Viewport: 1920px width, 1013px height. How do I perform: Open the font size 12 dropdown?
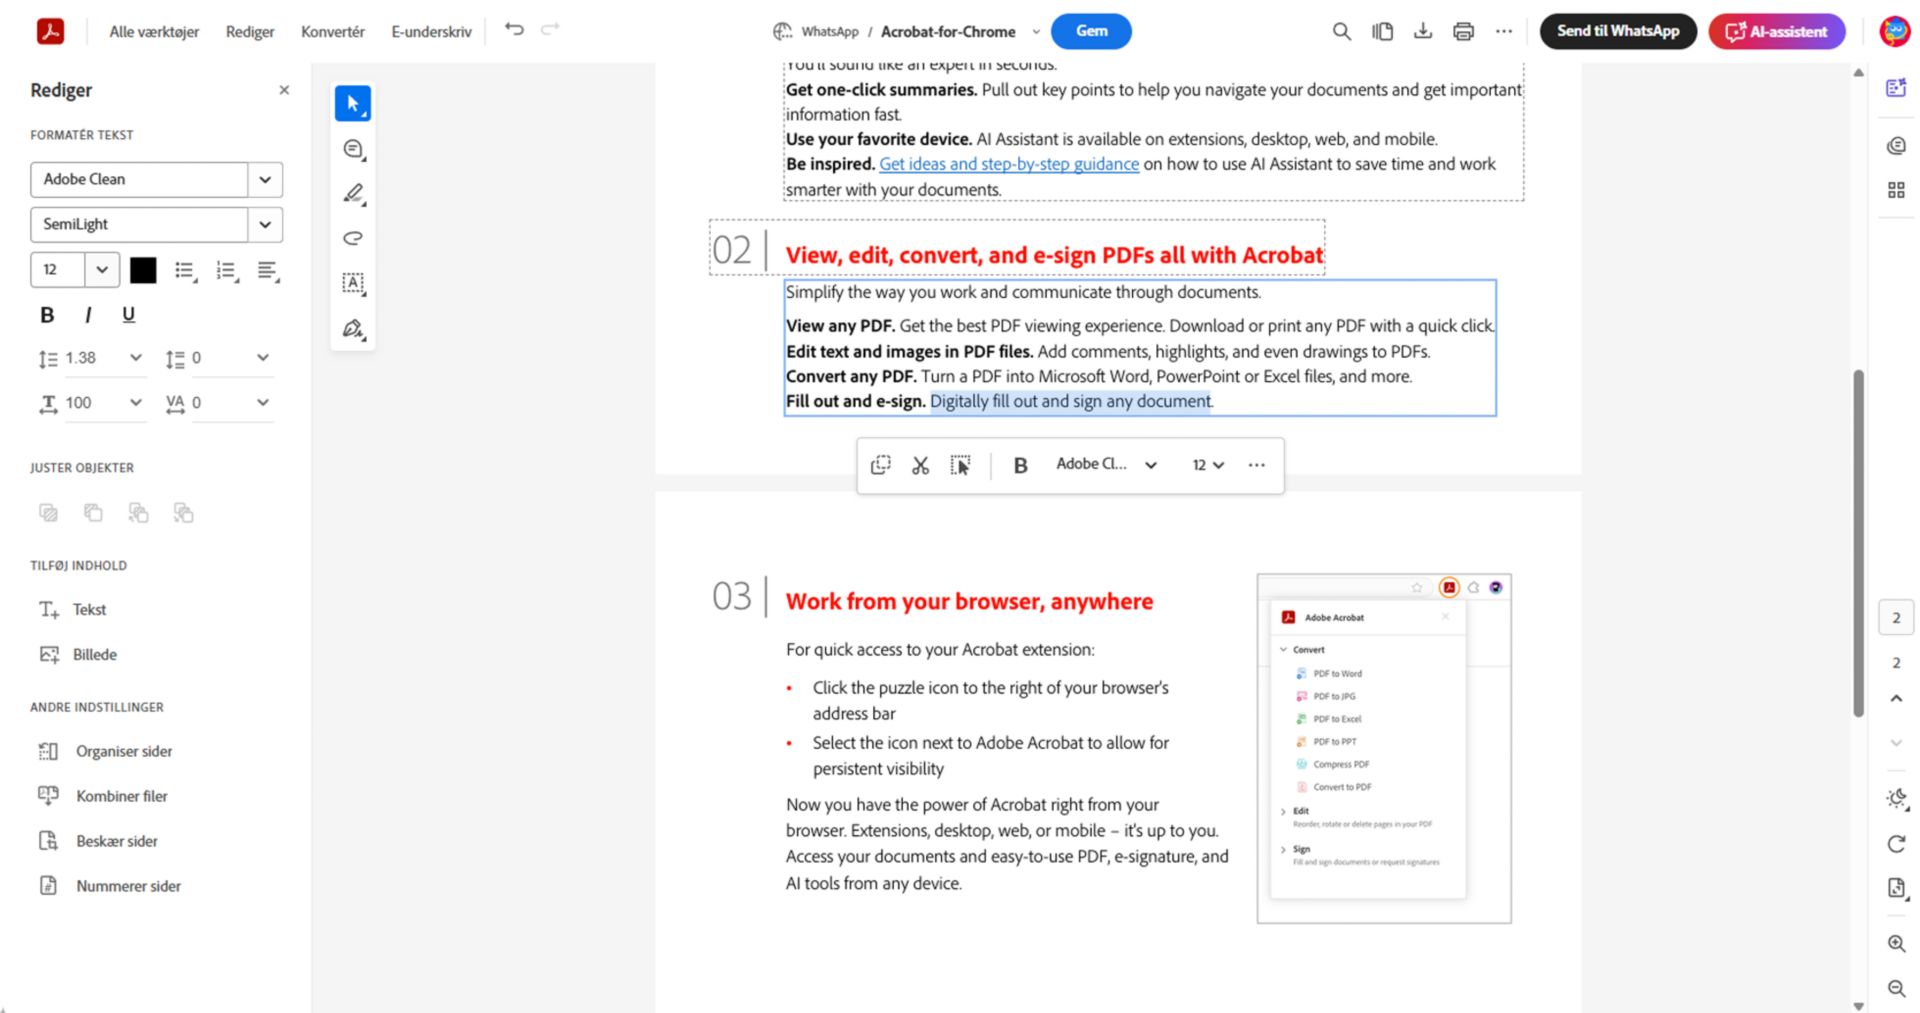[102, 270]
